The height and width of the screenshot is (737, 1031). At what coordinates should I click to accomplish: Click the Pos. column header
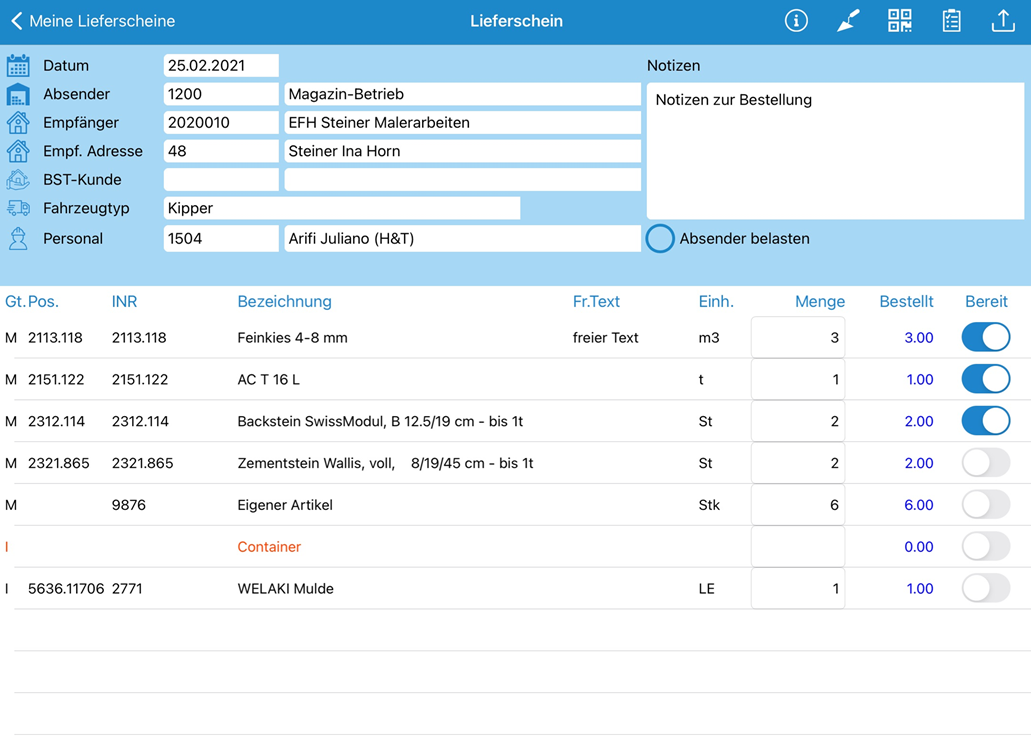(43, 302)
